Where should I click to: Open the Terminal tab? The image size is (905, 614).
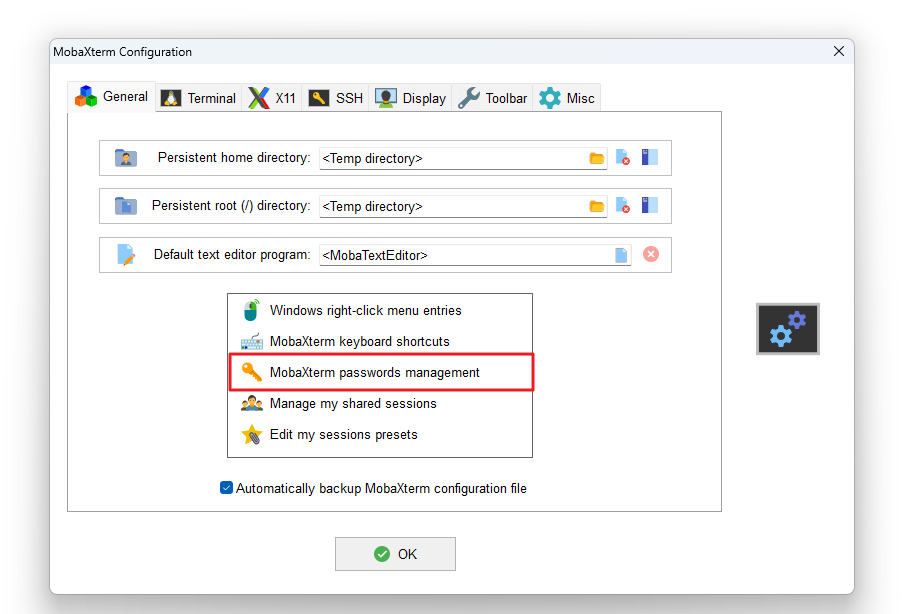click(199, 98)
